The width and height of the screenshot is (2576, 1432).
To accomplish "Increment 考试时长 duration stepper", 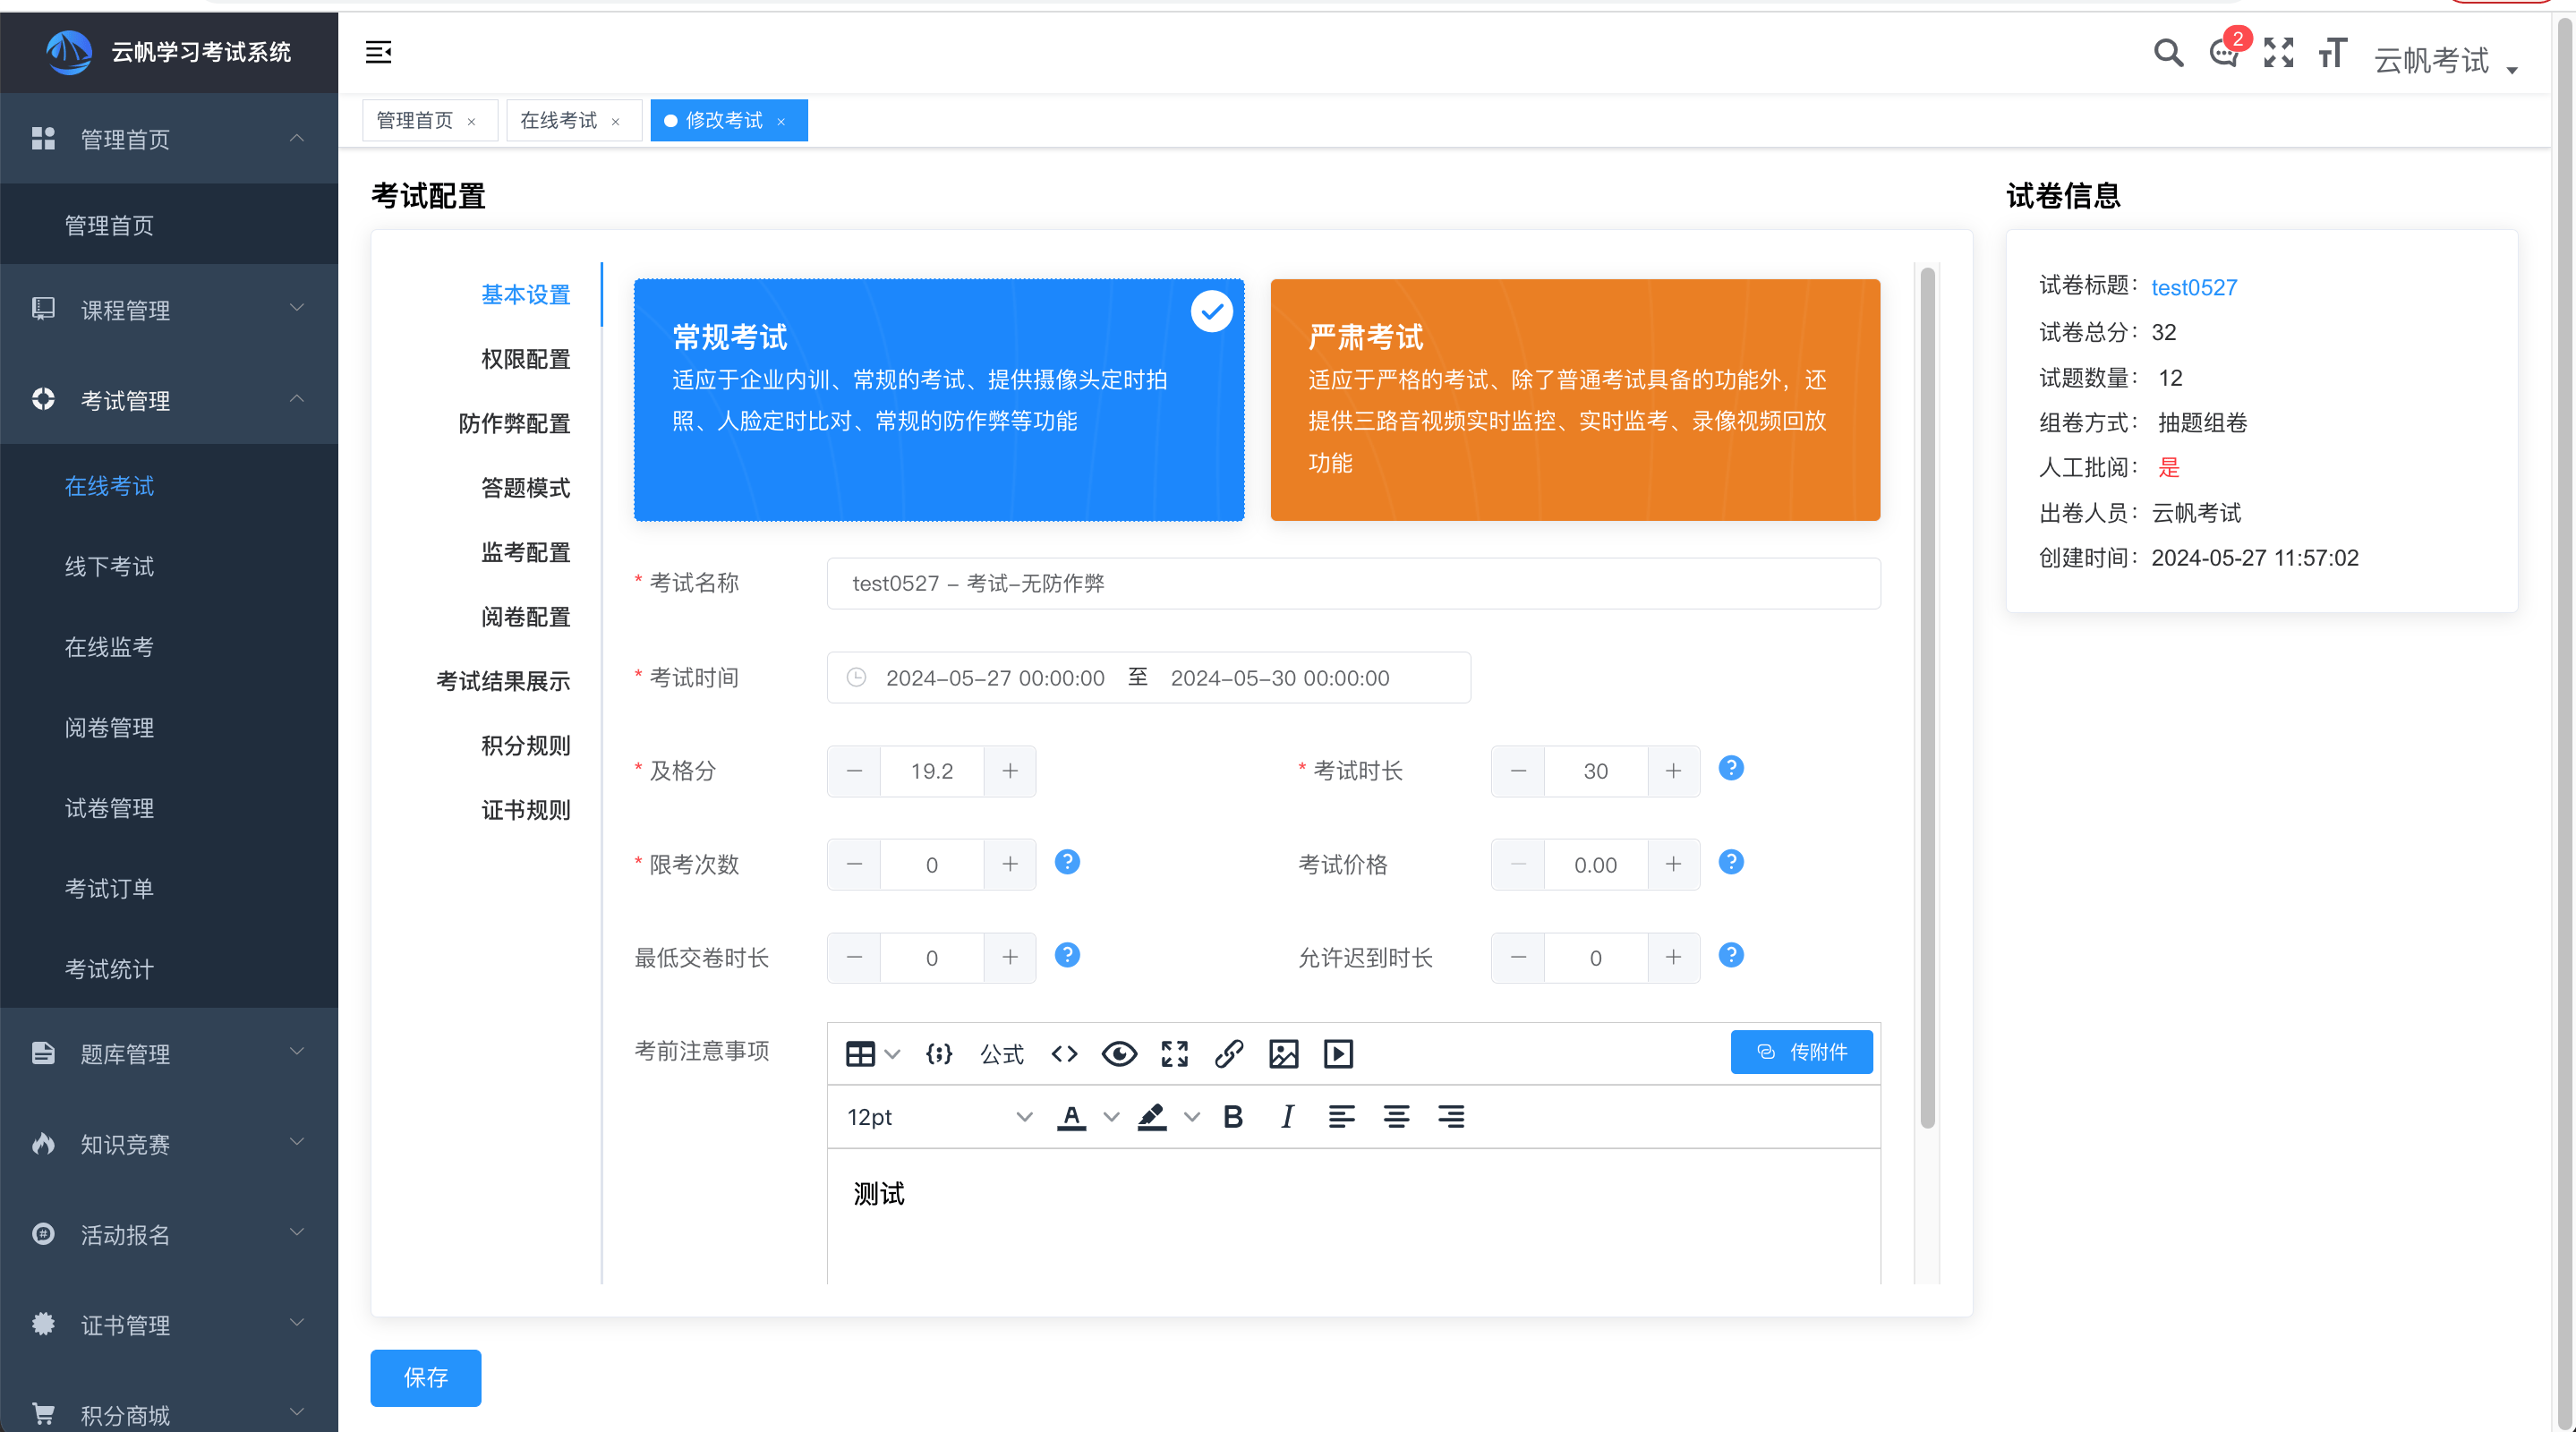I will click(x=1673, y=771).
